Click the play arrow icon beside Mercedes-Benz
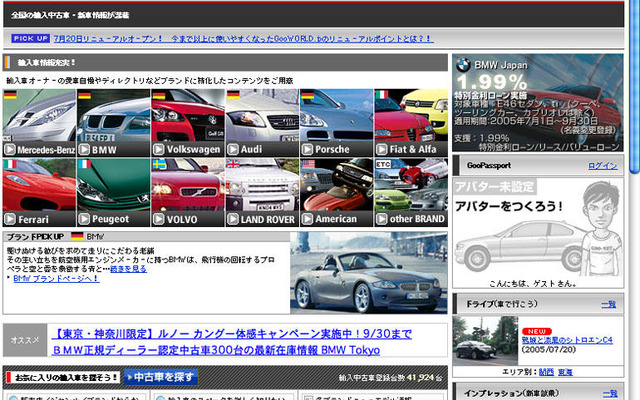This screenshot has width=640, height=400. point(10,150)
